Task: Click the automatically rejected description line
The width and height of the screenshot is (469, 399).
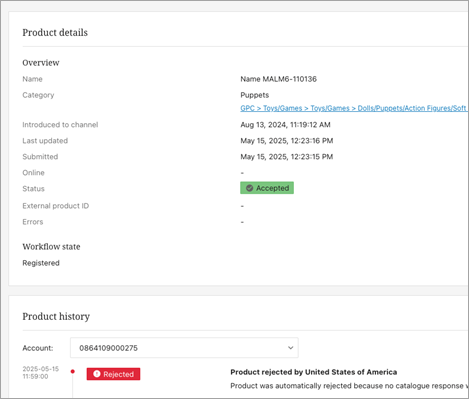Action: coord(349,386)
